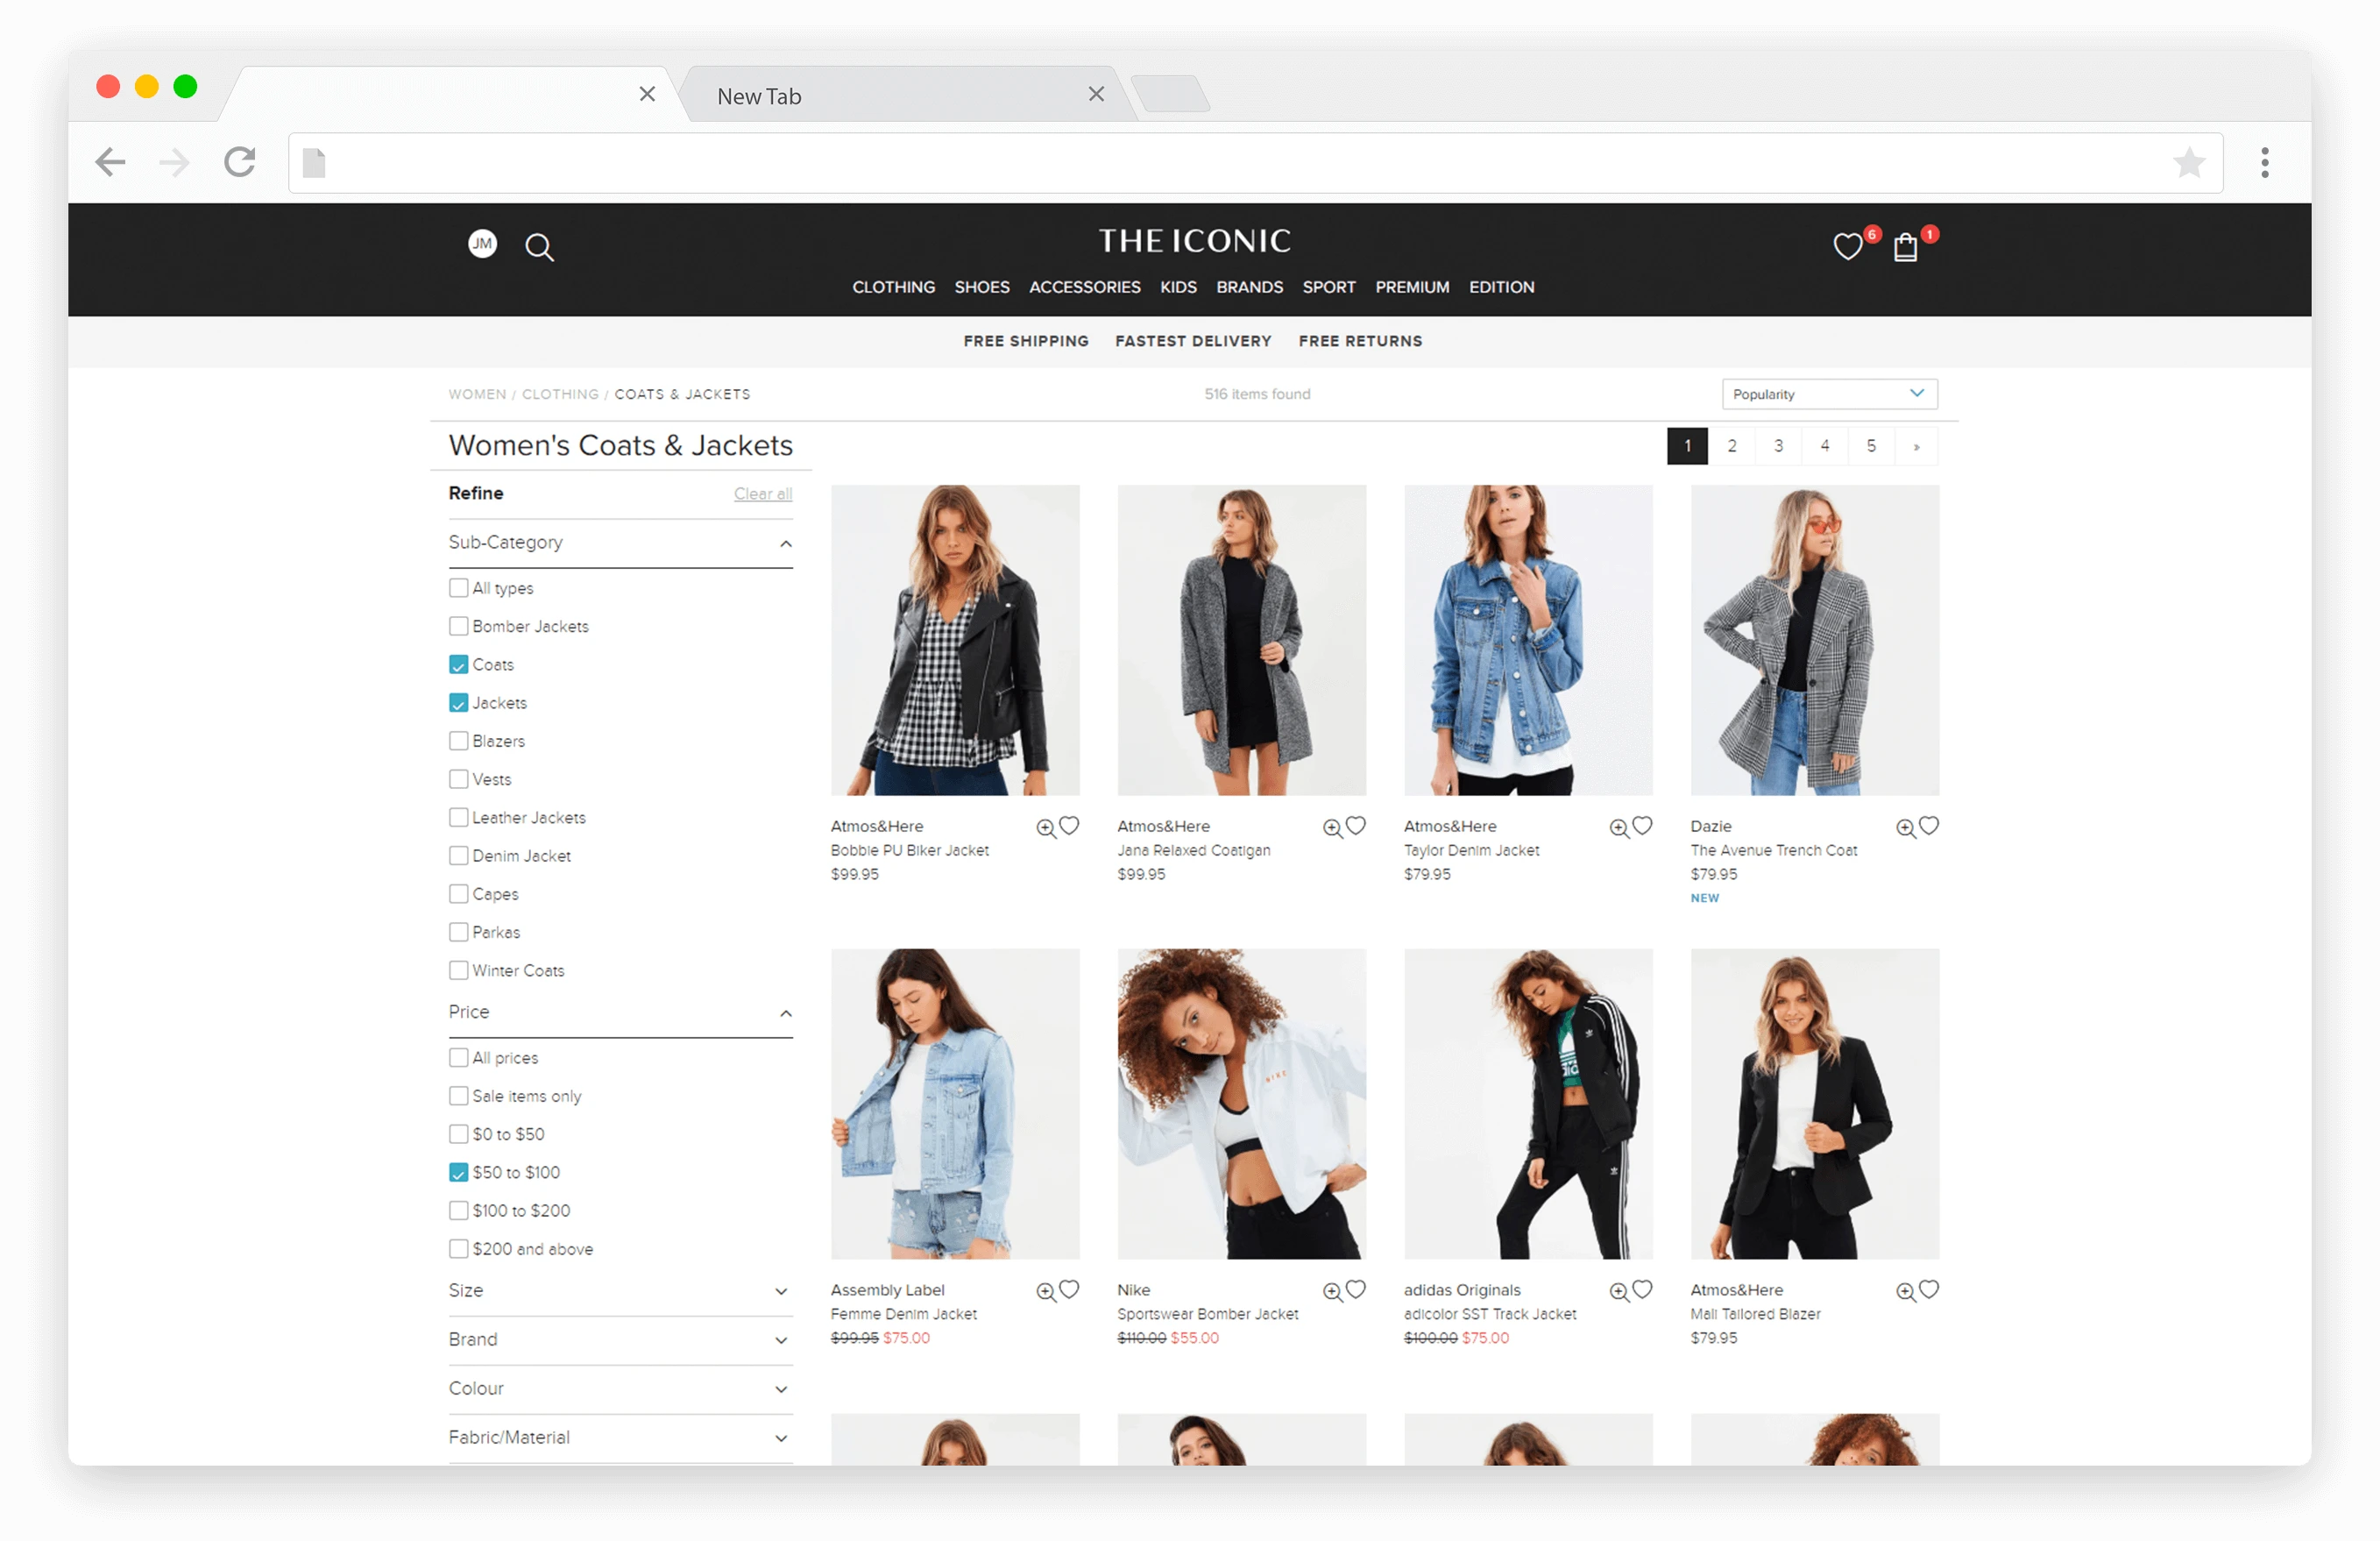Open the Popularity sort dropdown
2380x1541 pixels.
coord(1829,394)
